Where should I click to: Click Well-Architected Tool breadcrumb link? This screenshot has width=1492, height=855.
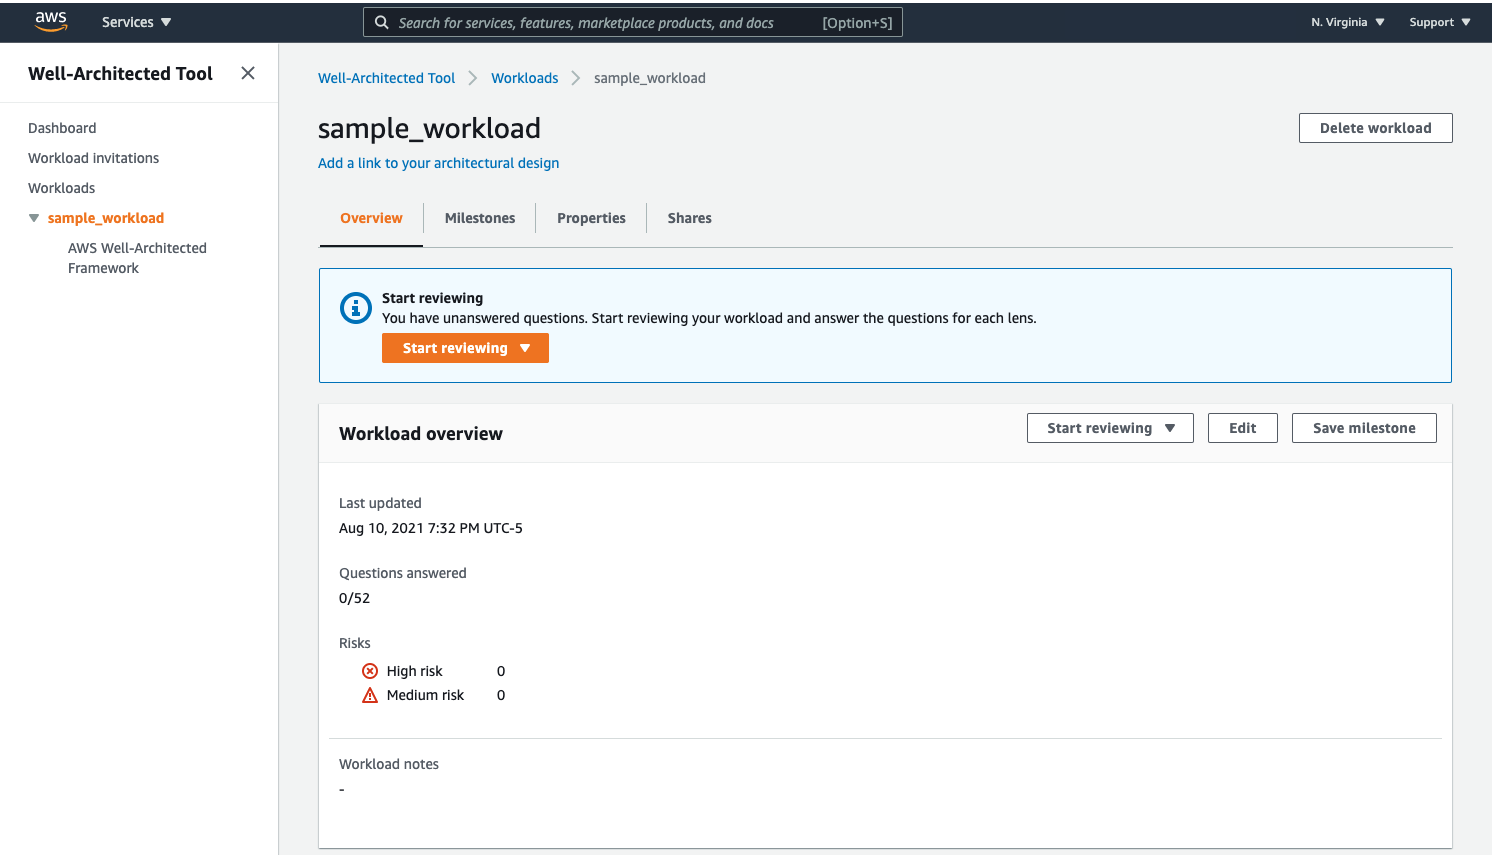click(x=386, y=78)
